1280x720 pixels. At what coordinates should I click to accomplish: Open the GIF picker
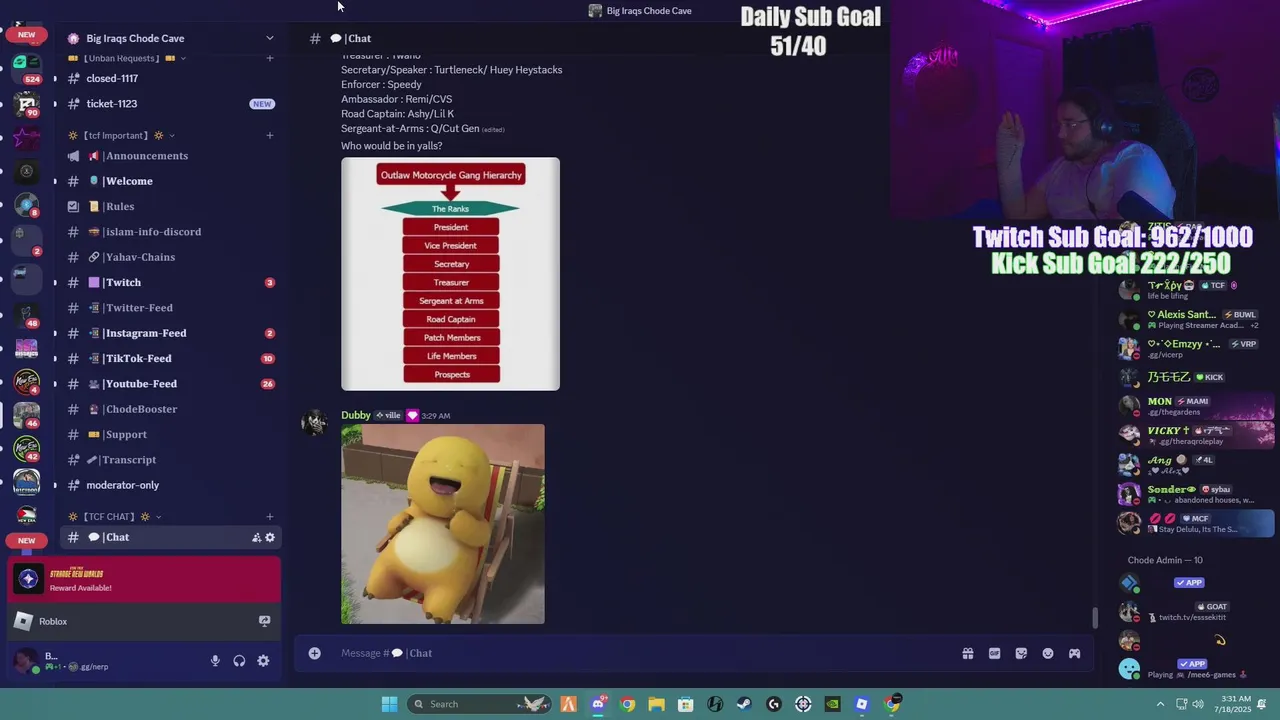(x=994, y=653)
